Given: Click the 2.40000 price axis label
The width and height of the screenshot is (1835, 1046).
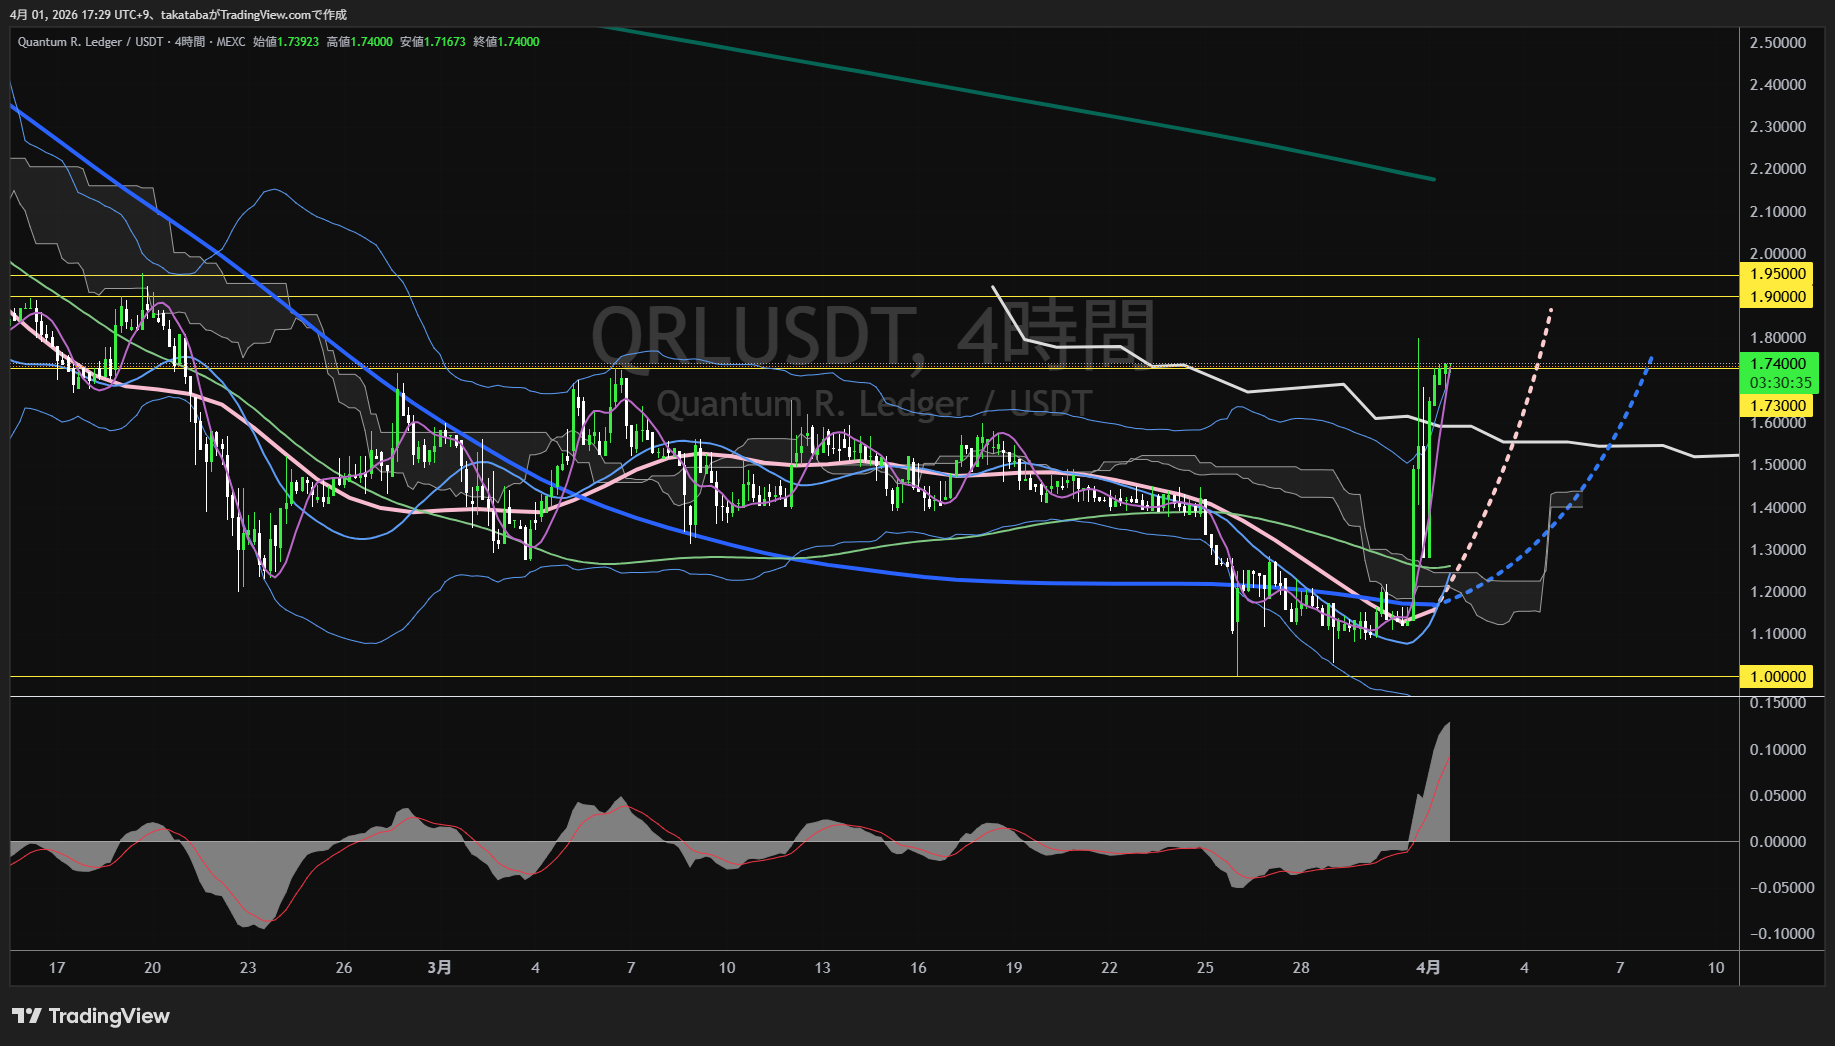Looking at the screenshot, I should (x=1778, y=85).
